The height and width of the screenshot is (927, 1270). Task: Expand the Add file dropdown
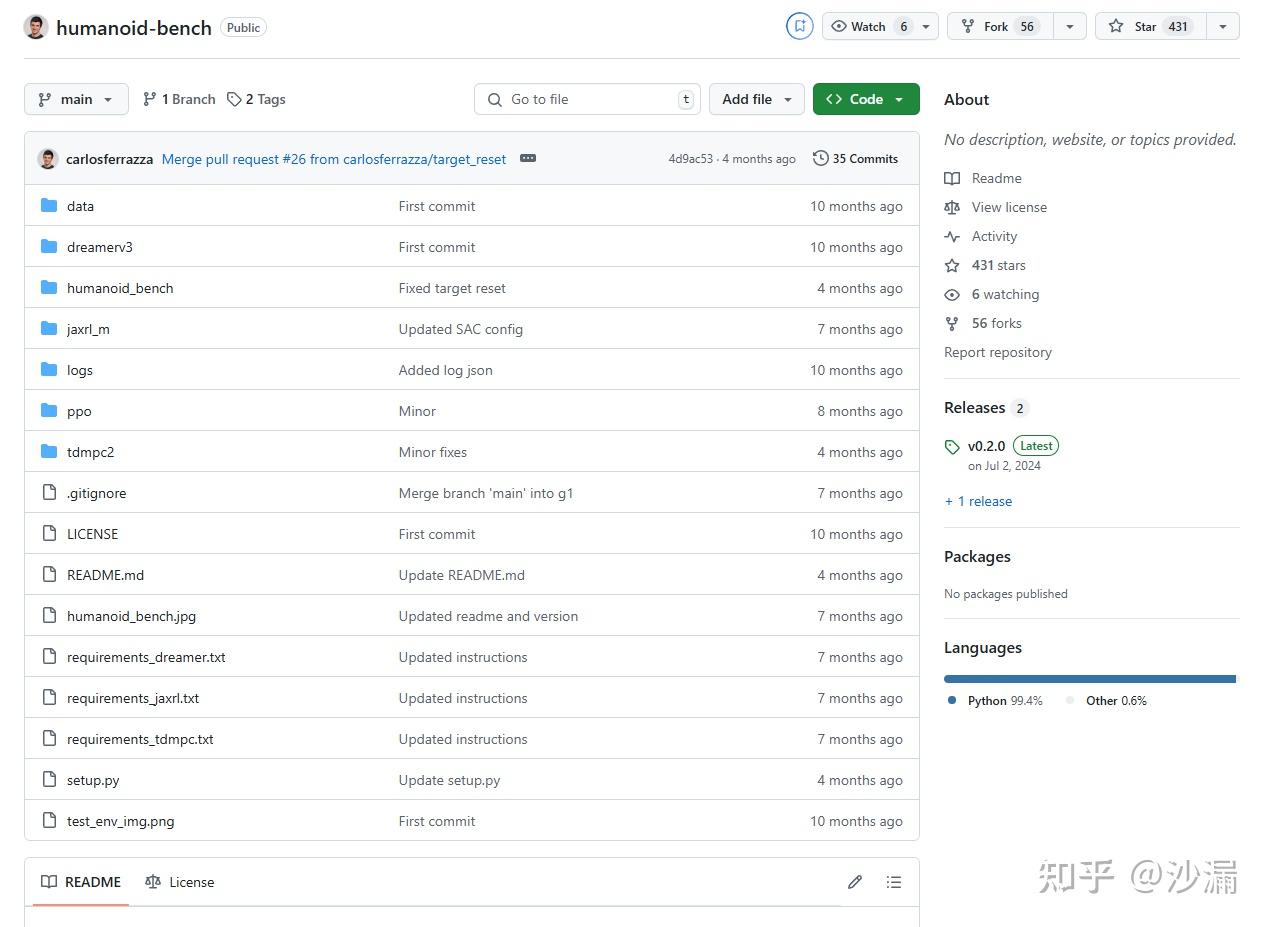pos(757,99)
